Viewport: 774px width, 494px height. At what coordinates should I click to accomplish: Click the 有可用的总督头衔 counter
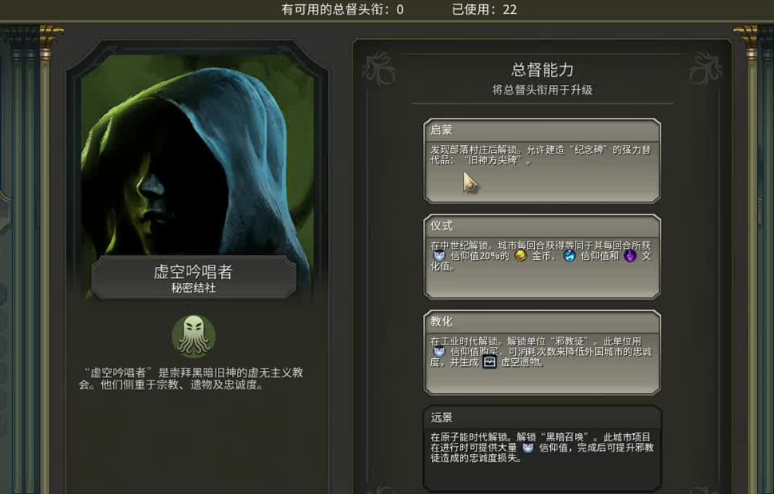tap(342, 9)
